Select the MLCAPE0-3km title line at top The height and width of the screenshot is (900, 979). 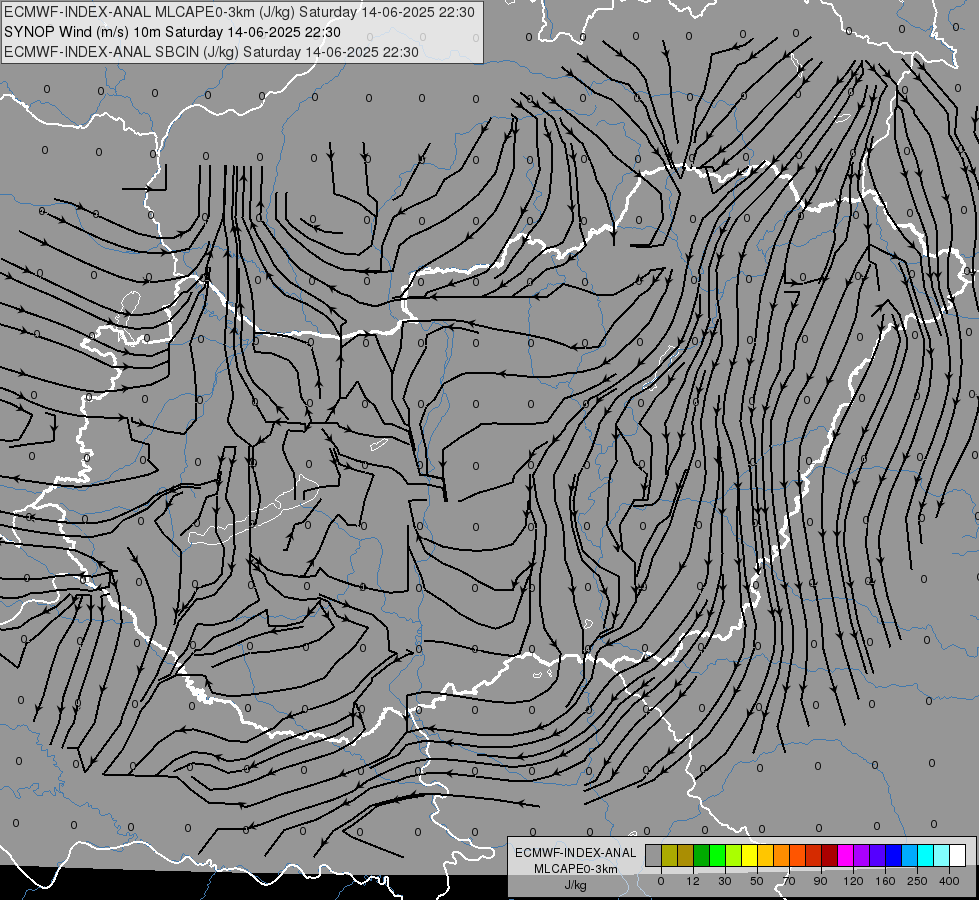(x=239, y=12)
